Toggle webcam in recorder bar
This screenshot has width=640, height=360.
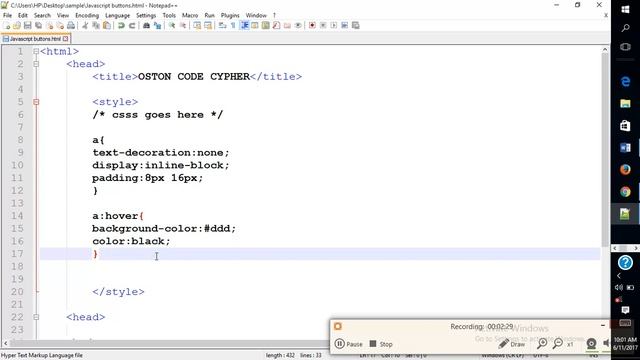(591, 344)
